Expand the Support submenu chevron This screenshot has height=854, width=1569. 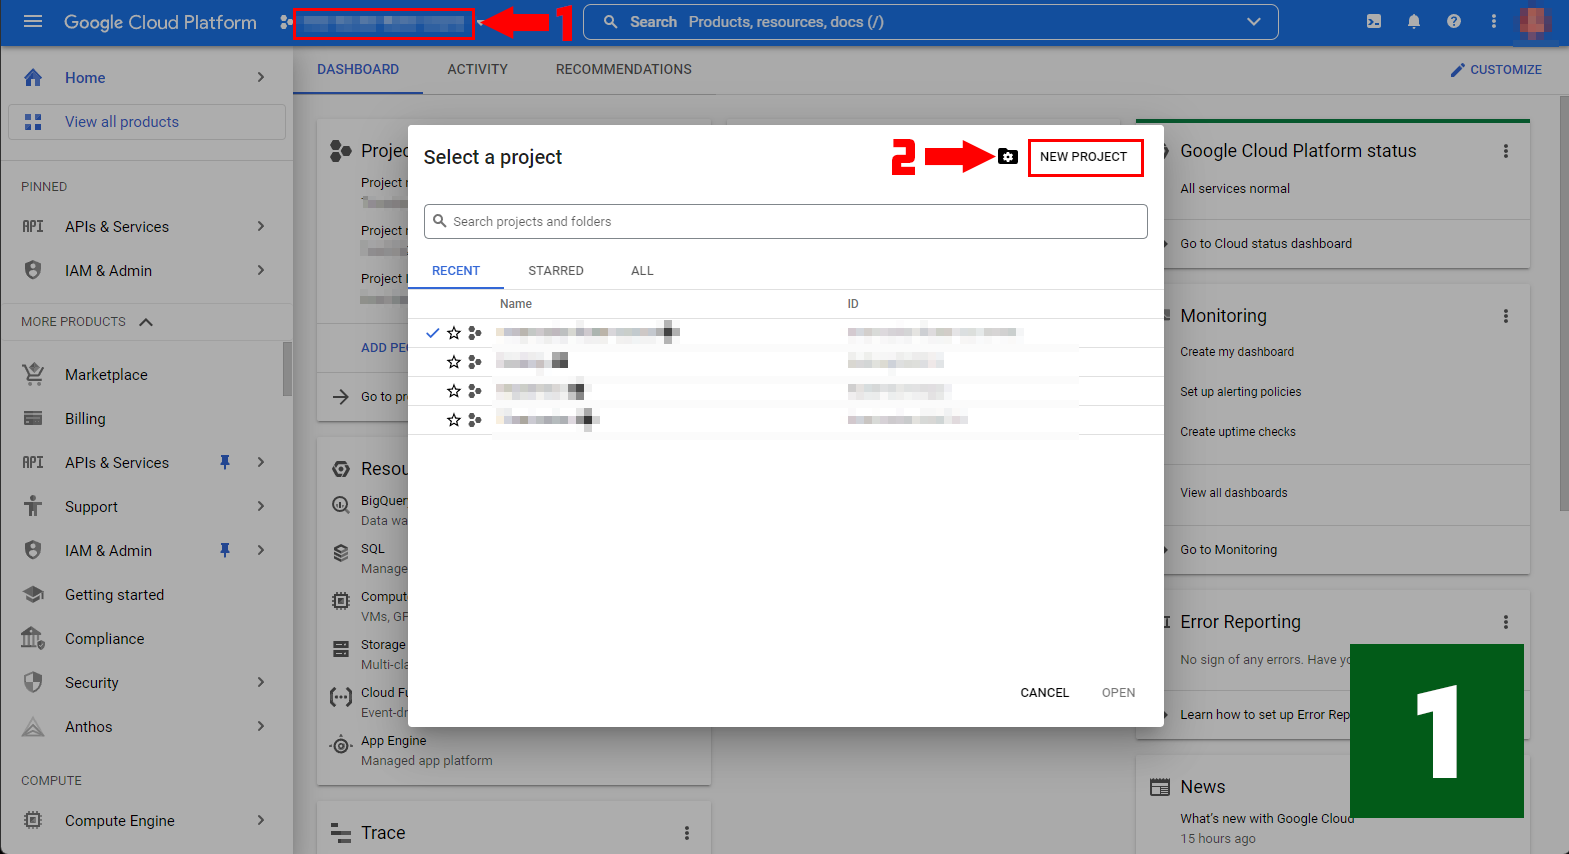coord(261,506)
